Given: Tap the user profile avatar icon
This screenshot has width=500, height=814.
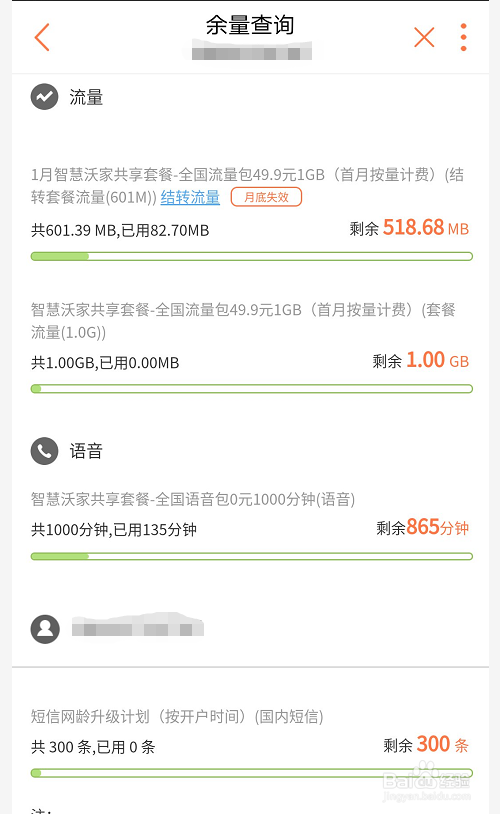Looking at the screenshot, I should (x=45, y=629).
